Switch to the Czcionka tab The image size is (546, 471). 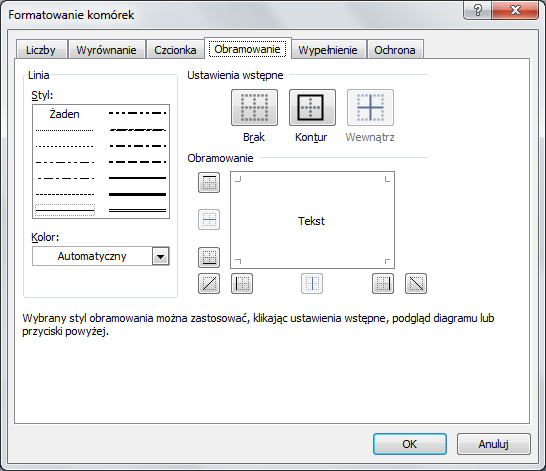click(175, 50)
